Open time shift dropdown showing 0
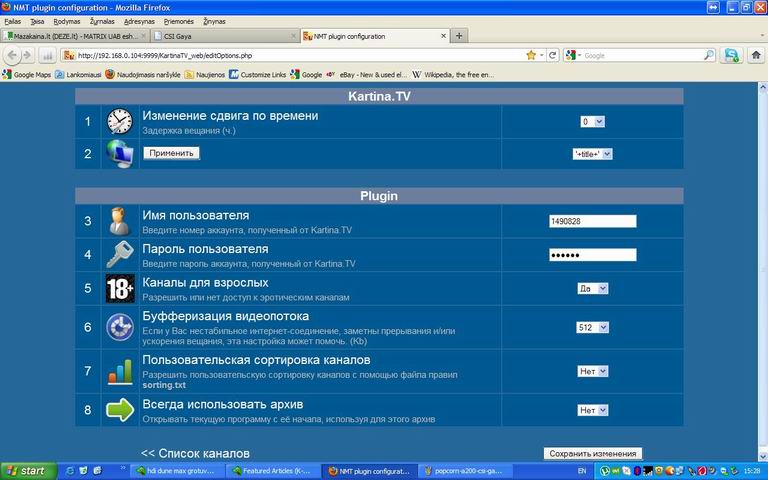The width and height of the screenshot is (768, 480). [x=593, y=121]
